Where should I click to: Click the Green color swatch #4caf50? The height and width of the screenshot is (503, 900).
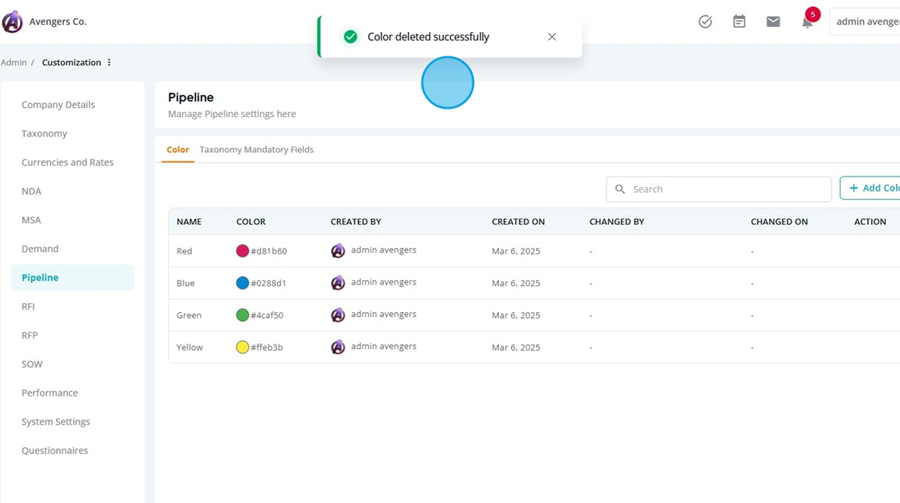pyautogui.click(x=242, y=315)
